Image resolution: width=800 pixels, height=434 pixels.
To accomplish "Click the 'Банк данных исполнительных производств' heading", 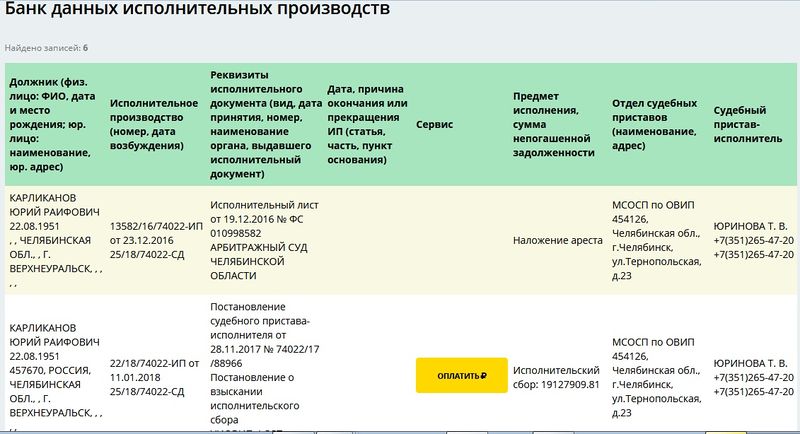I will tap(197, 9).
